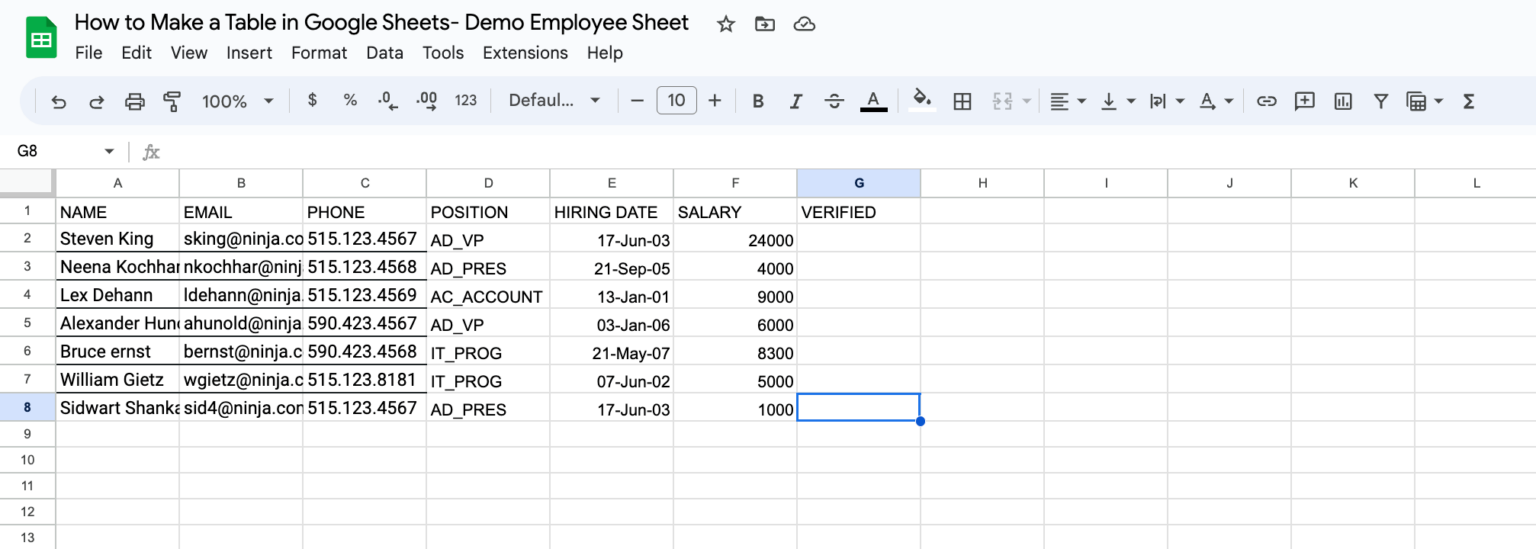
Task: Star the document with star icon
Action: tap(726, 24)
